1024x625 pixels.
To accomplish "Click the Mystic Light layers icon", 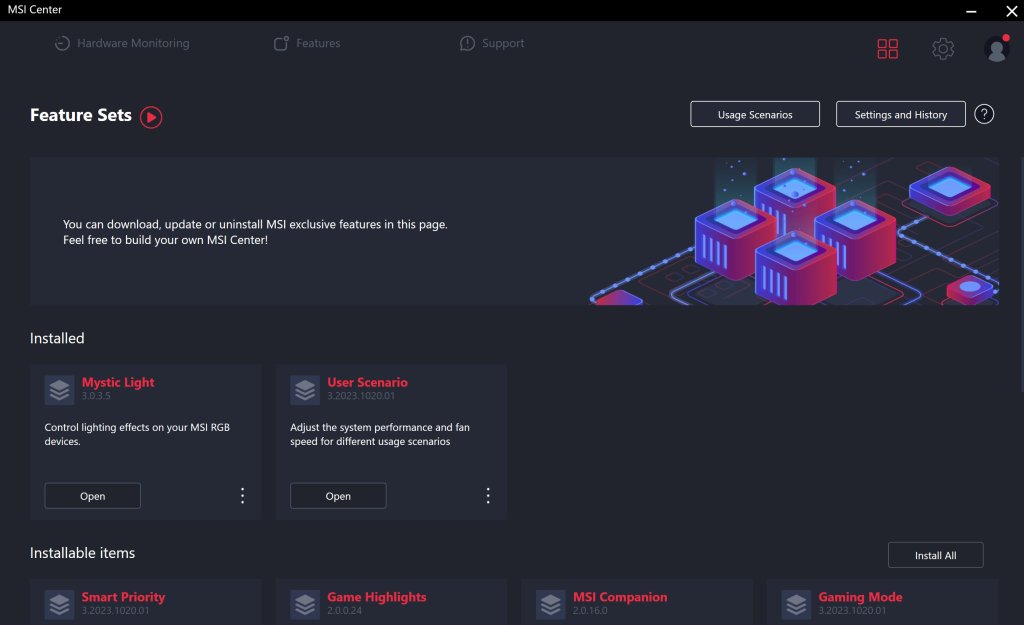I will [59, 390].
